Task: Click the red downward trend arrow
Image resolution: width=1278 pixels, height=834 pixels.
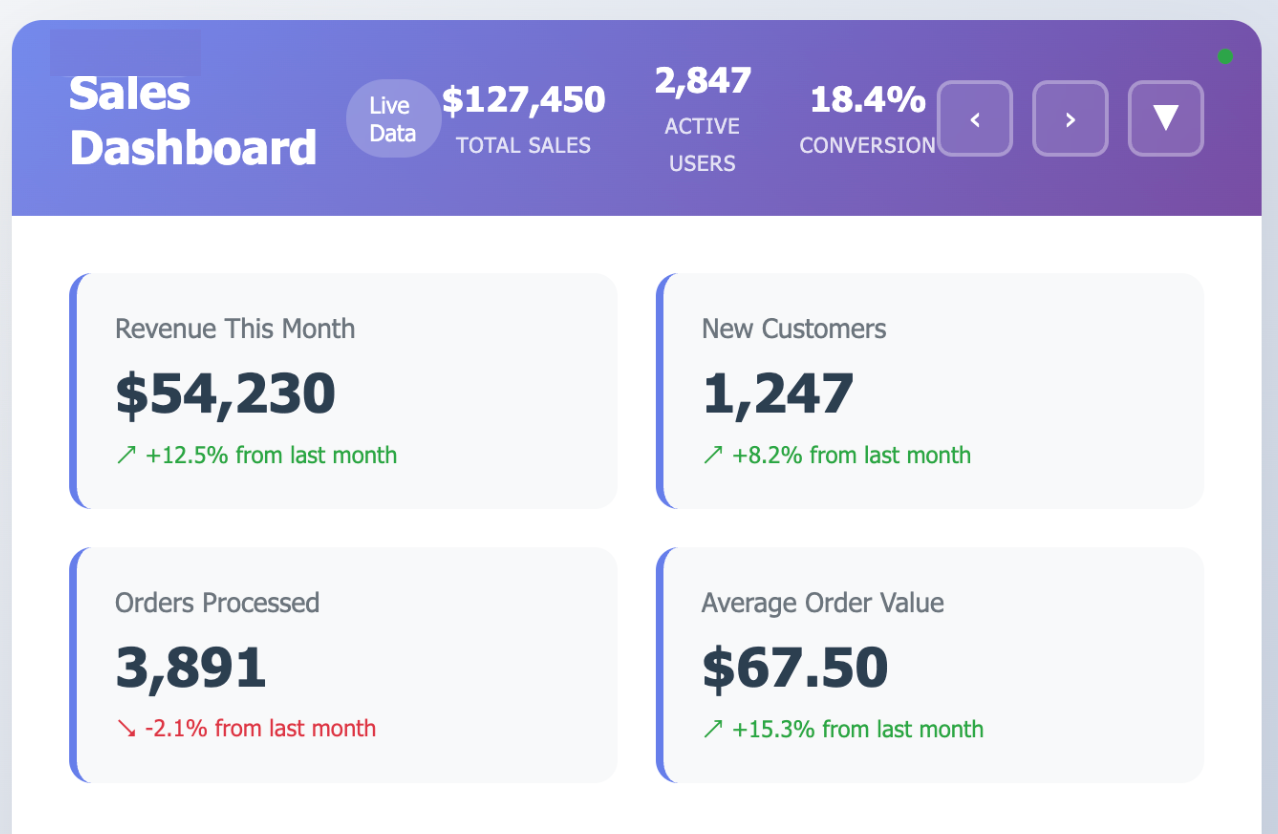Action: (126, 729)
